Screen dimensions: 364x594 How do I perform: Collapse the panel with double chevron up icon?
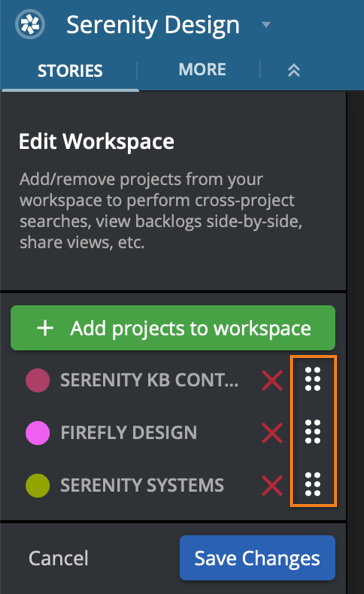pos(294,70)
